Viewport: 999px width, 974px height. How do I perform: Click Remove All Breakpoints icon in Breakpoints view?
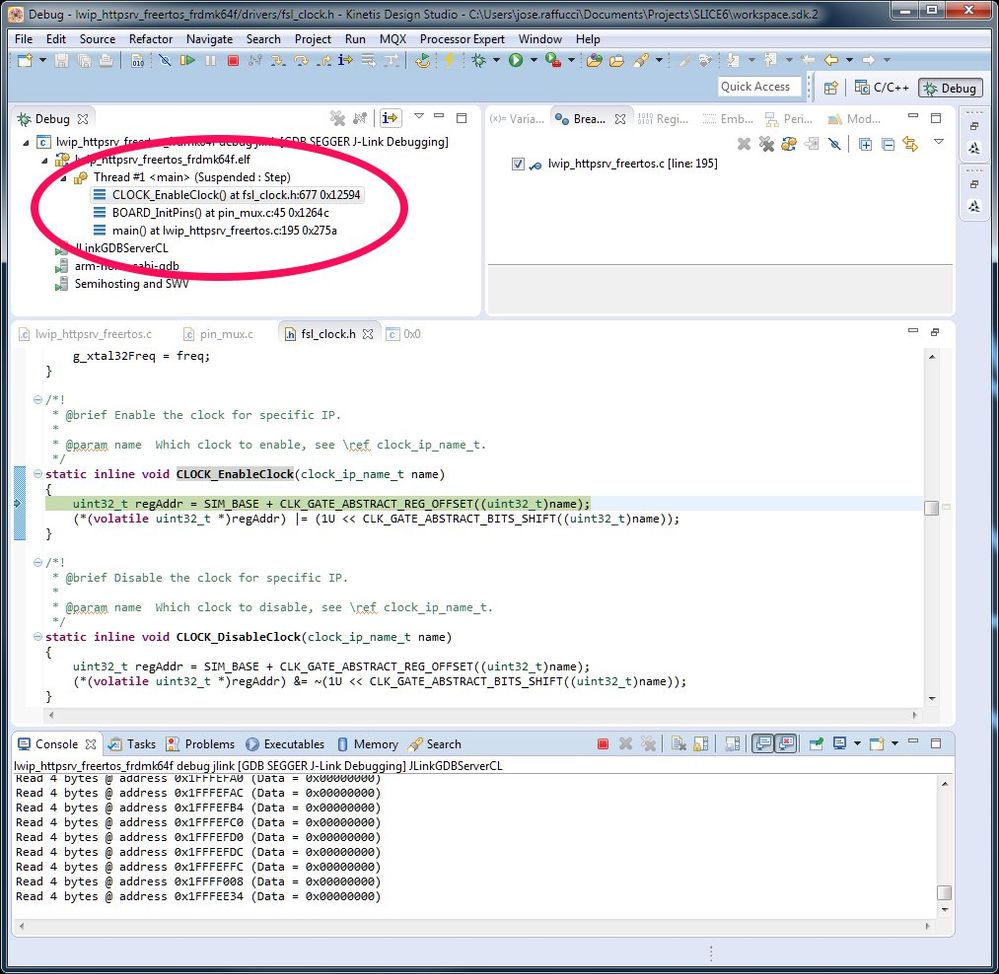click(766, 145)
